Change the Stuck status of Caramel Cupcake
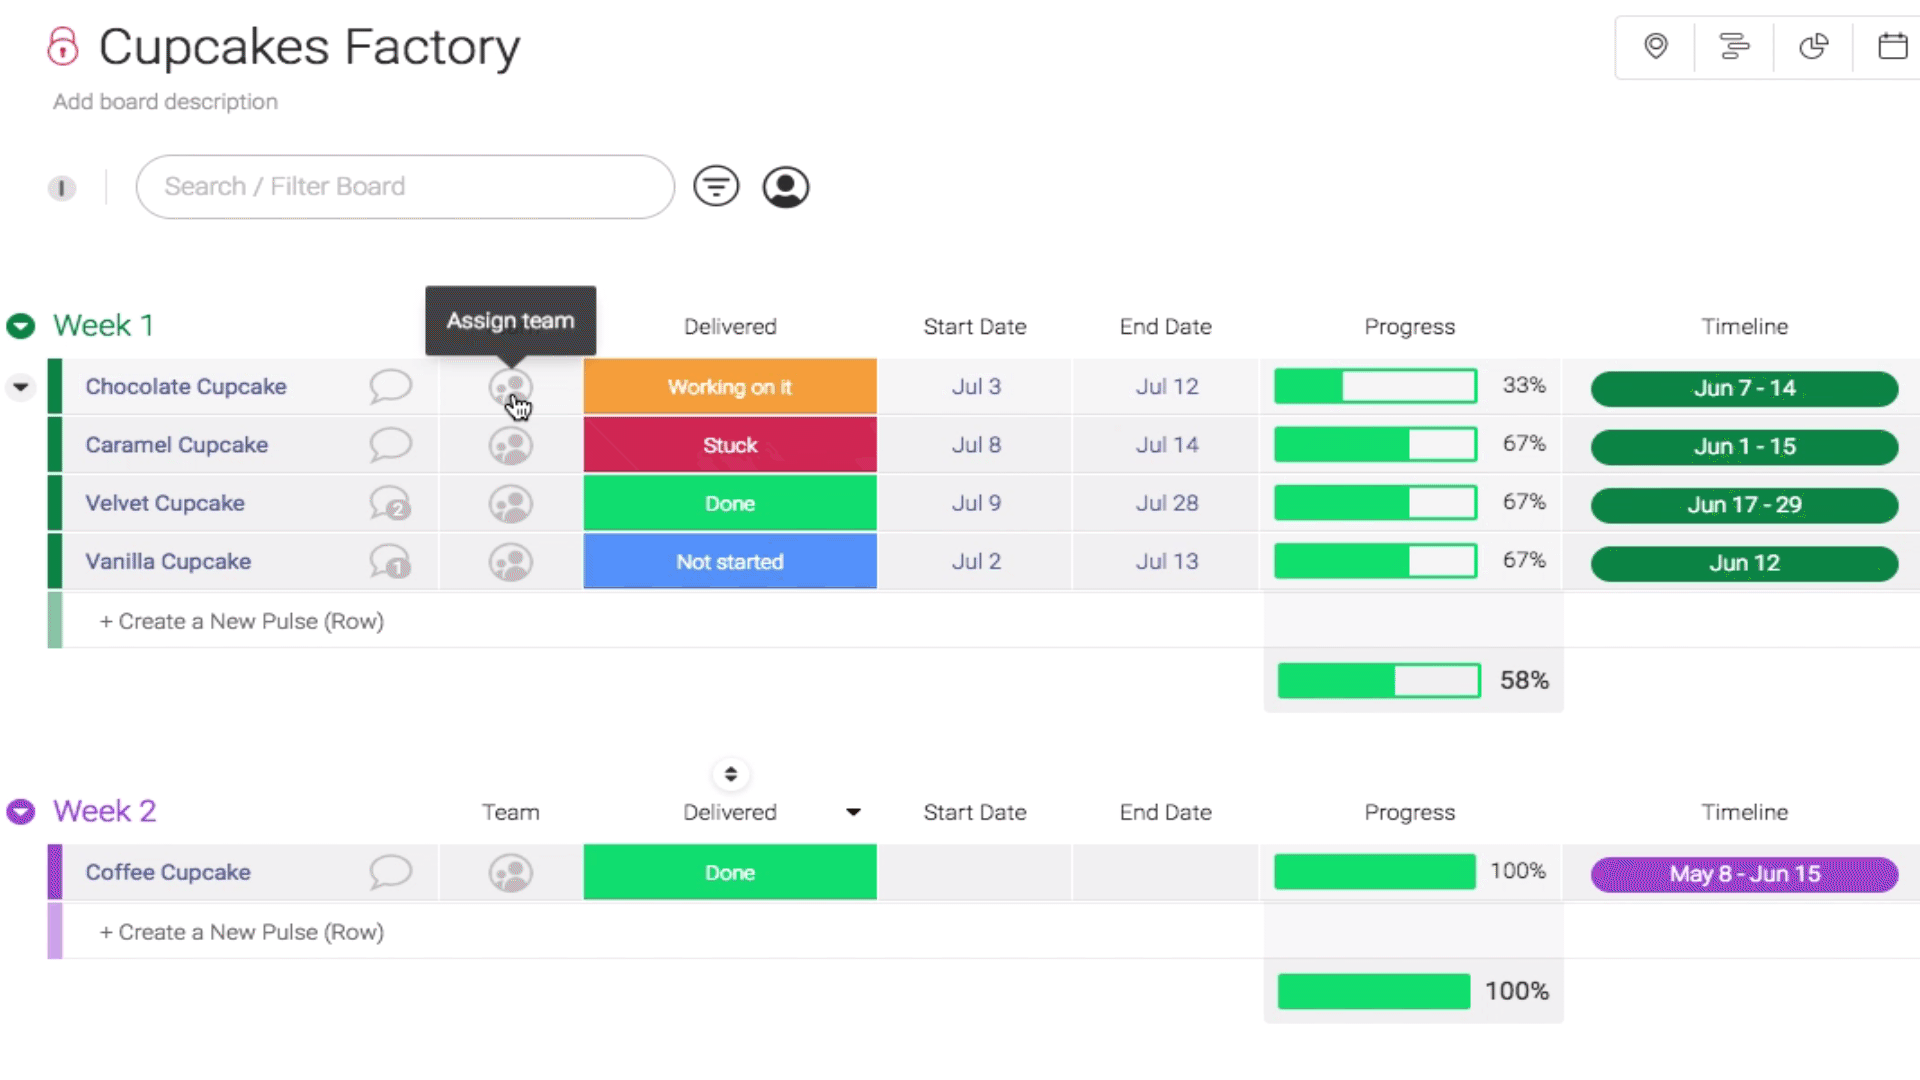Image resolution: width=1920 pixels, height=1080 pixels. [x=730, y=445]
